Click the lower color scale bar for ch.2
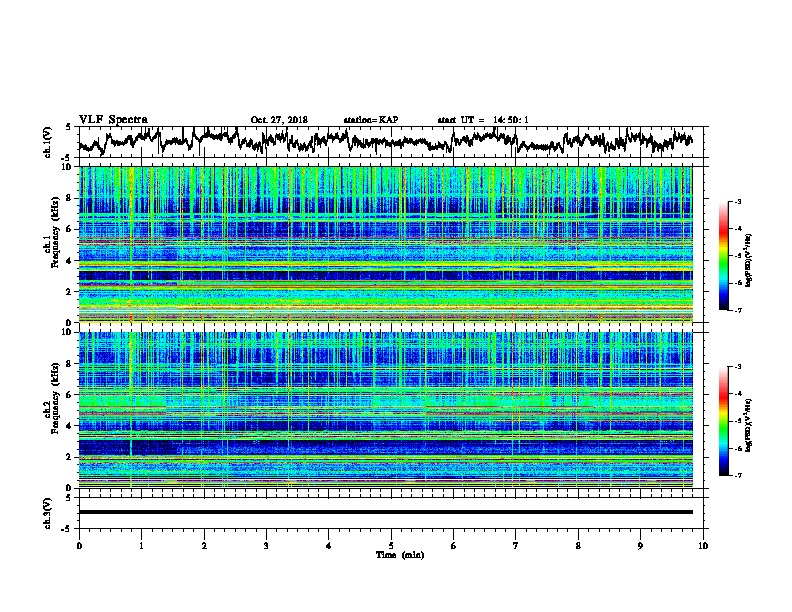 (x=723, y=421)
